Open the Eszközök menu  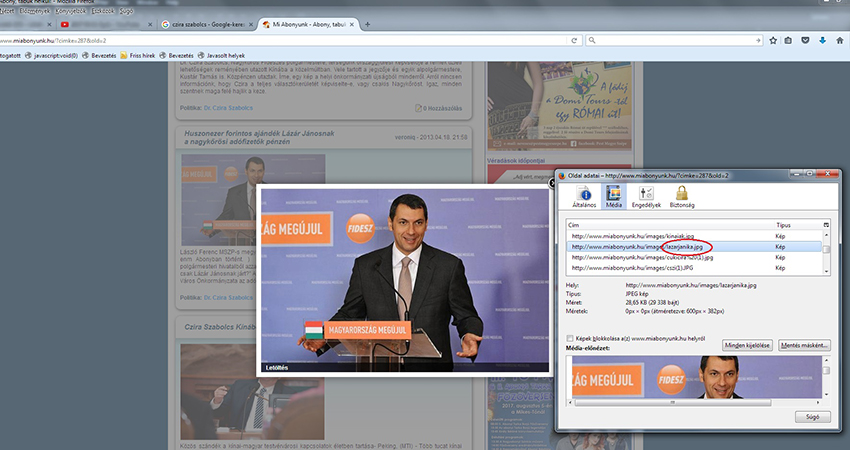tap(103, 11)
